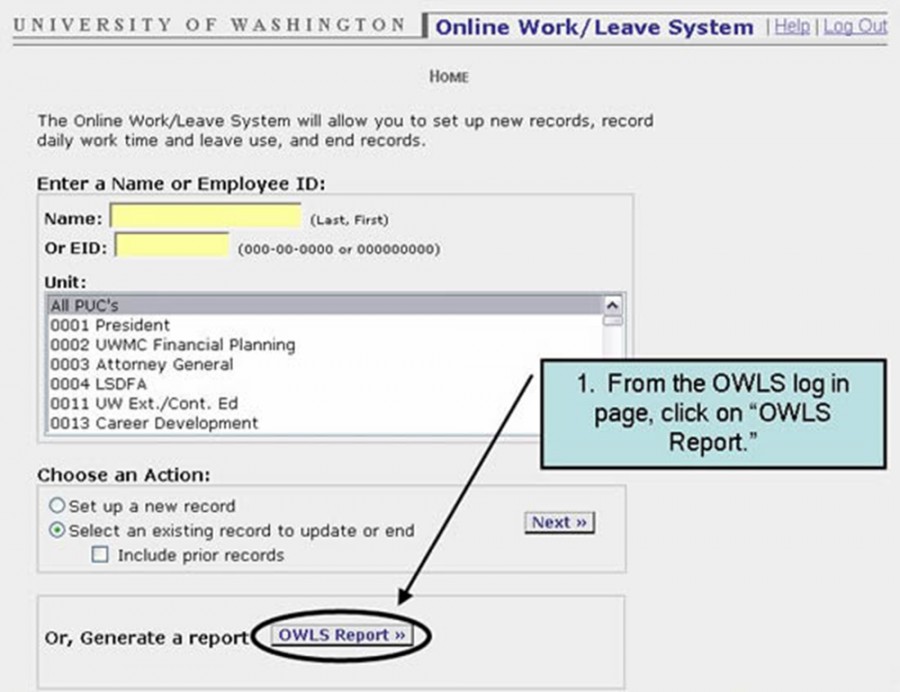Image resolution: width=900 pixels, height=692 pixels.
Task: Click the OWLS Report button
Action: click(342, 635)
